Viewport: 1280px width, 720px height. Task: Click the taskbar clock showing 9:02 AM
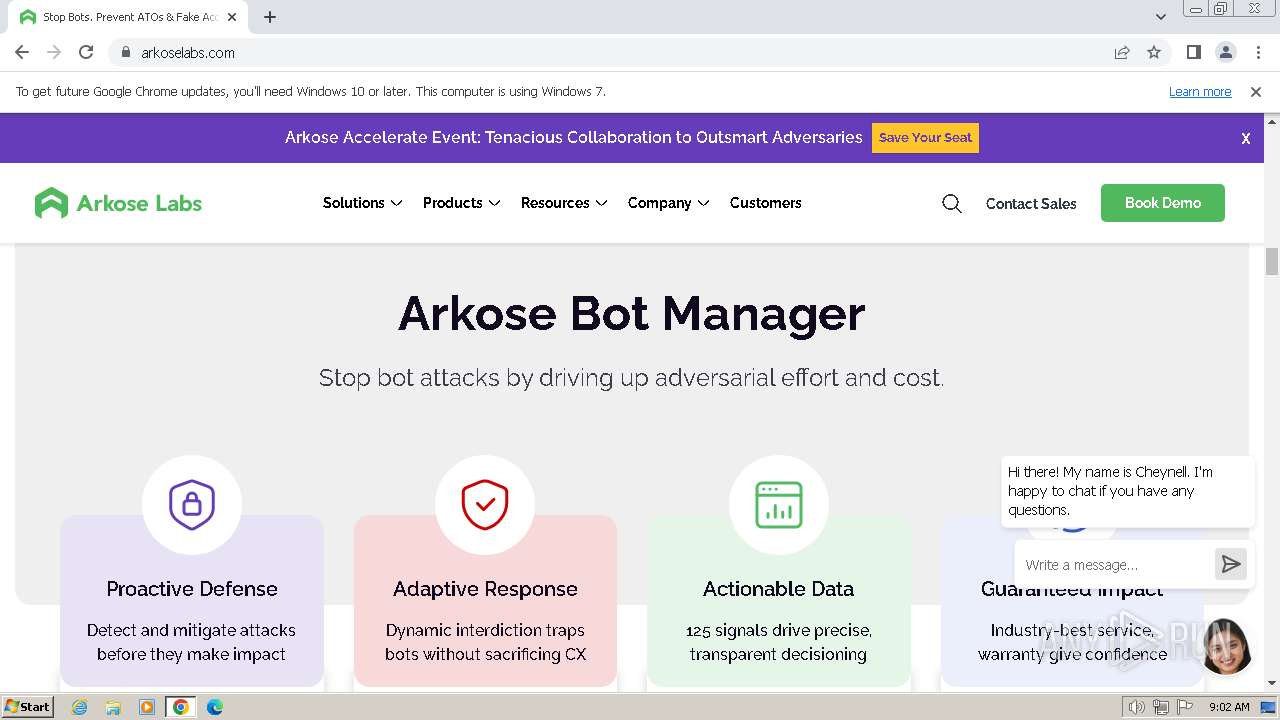(1229, 707)
